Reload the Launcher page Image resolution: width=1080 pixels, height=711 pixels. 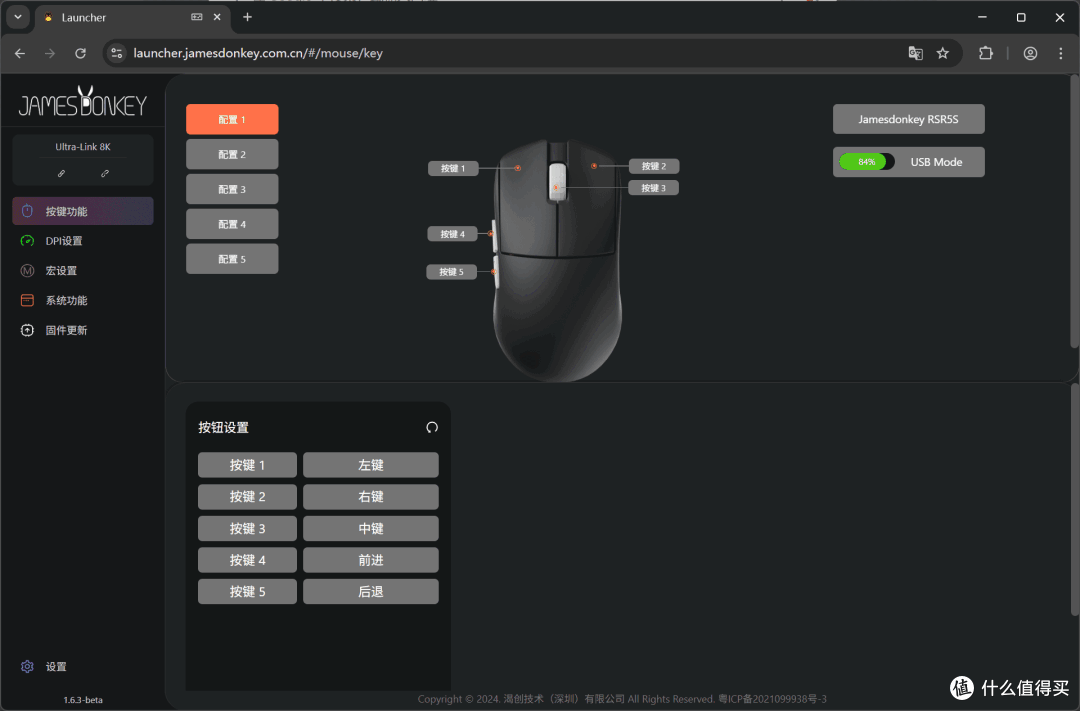[x=81, y=53]
